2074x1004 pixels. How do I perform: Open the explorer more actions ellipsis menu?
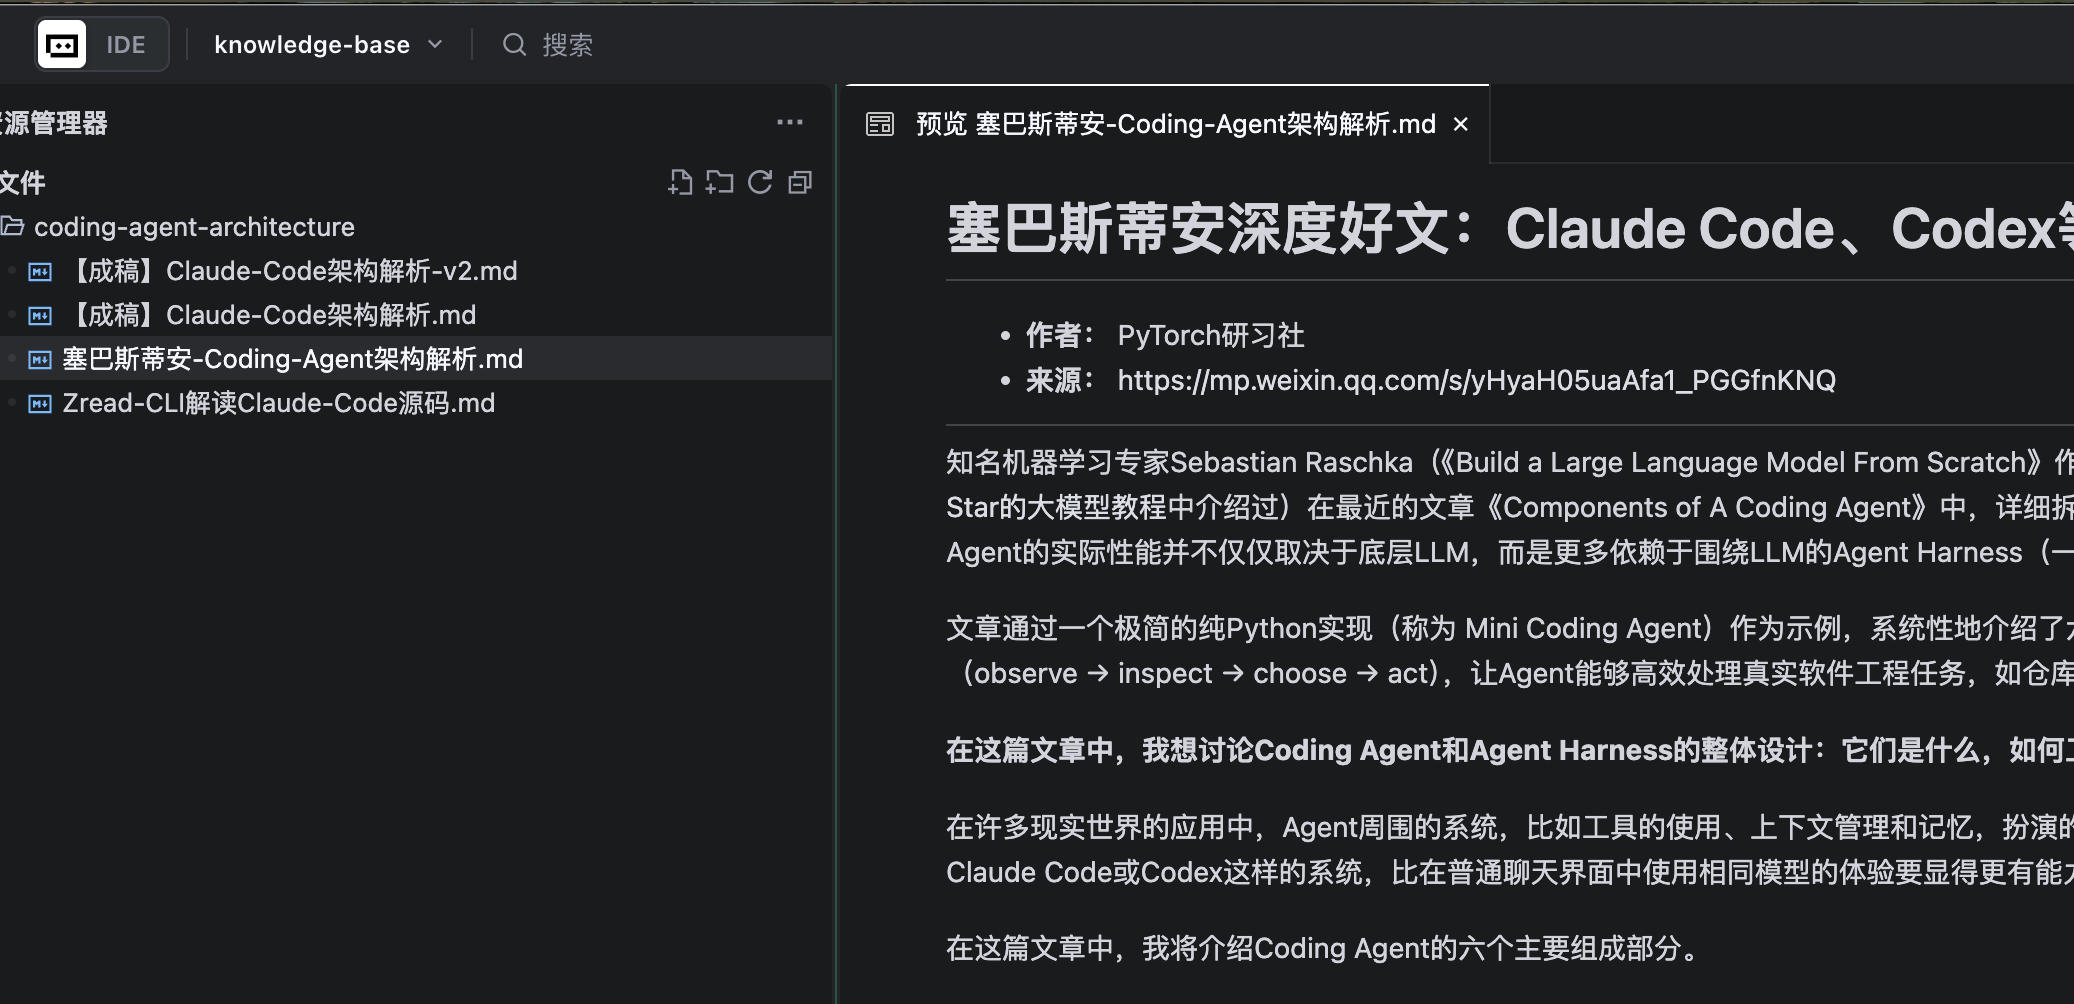pyautogui.click(x=790, y=122)
